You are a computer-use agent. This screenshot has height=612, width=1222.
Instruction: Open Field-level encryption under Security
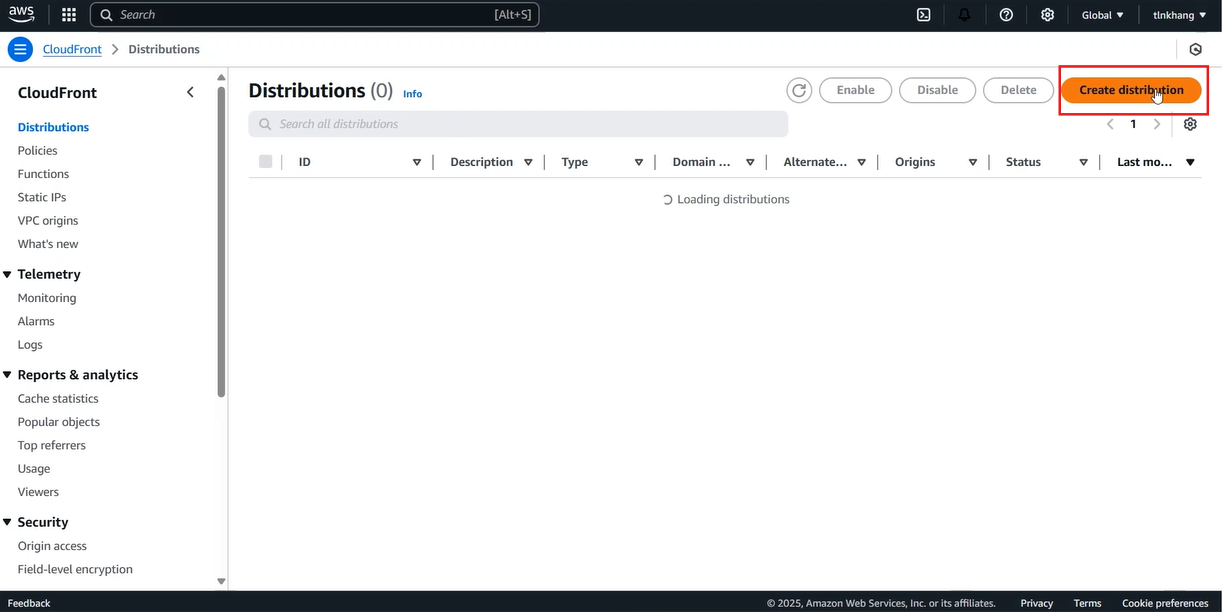pyautogui.click(x=75, y=569)
